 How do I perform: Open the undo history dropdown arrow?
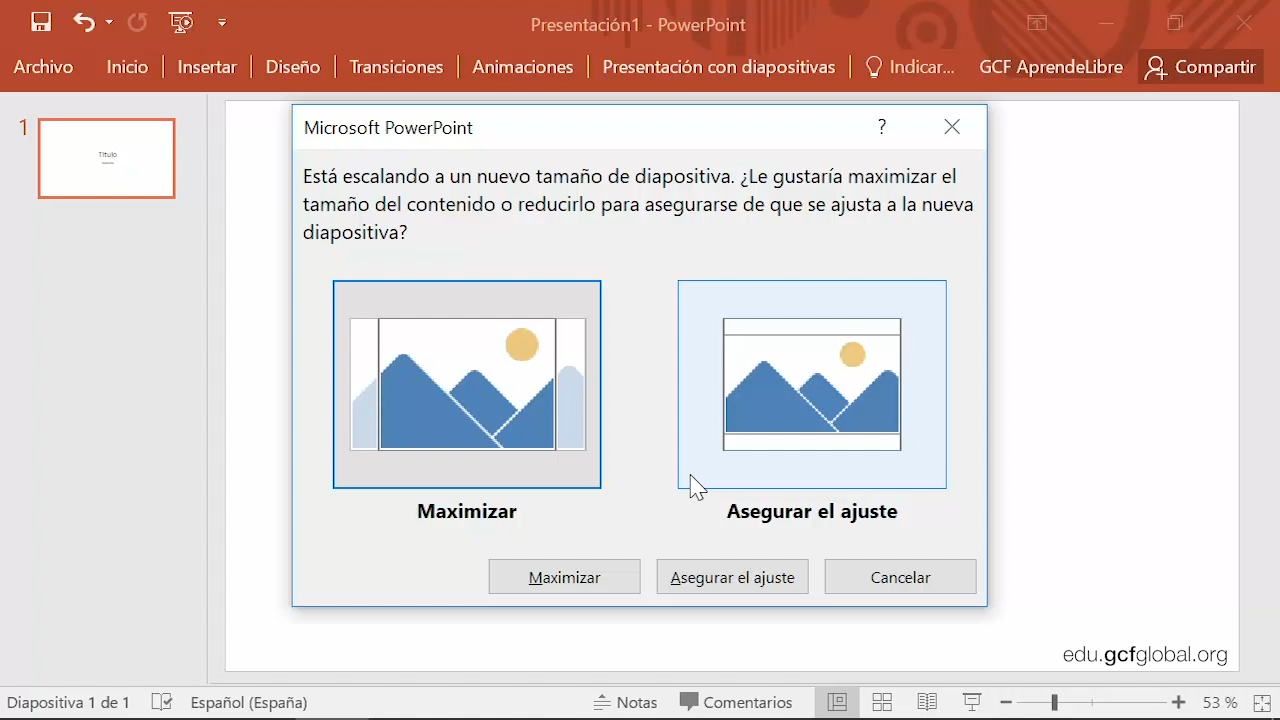(x=109, y=22)
